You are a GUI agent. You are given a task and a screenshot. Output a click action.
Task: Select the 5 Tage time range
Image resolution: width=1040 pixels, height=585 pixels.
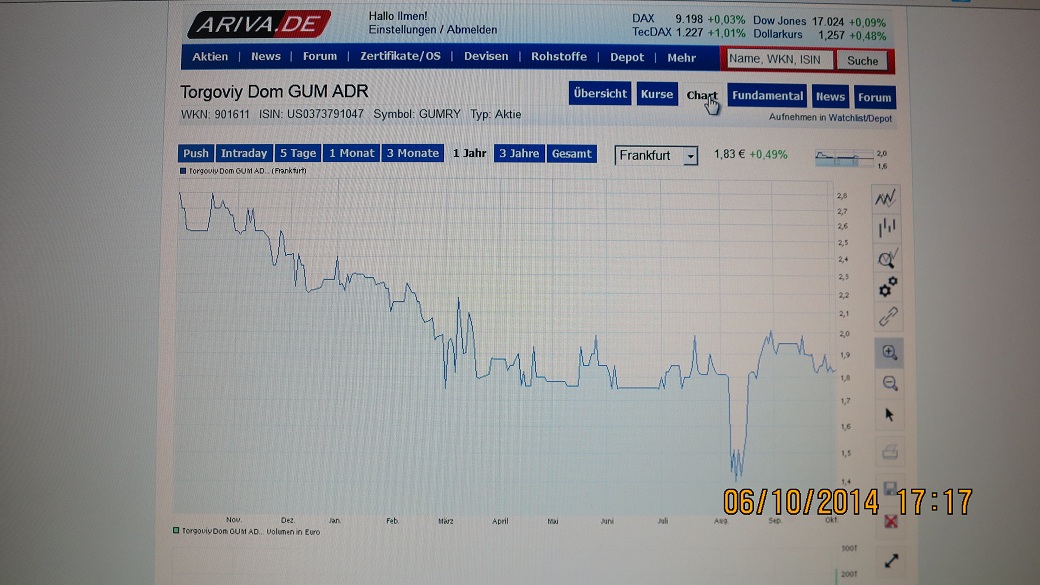(x=298, y=153)
